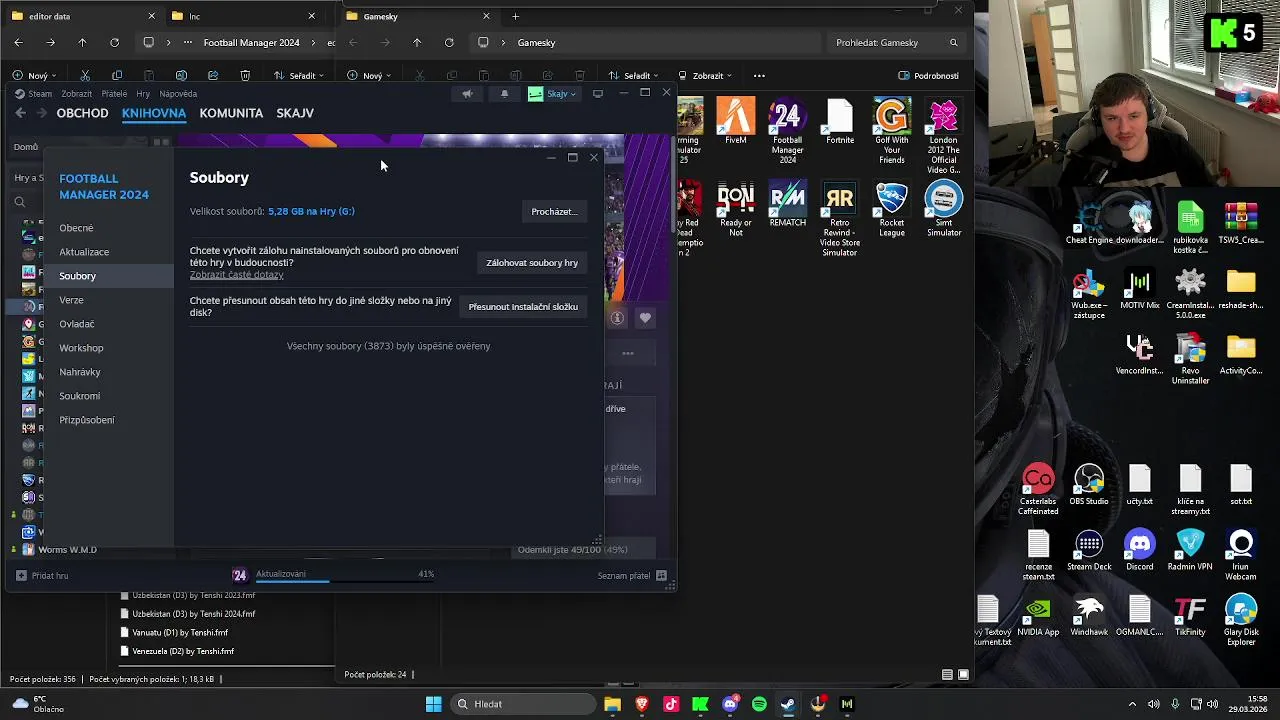
Task: Open the Zobrazit menu in Steam
Action: tap(76, 94)
